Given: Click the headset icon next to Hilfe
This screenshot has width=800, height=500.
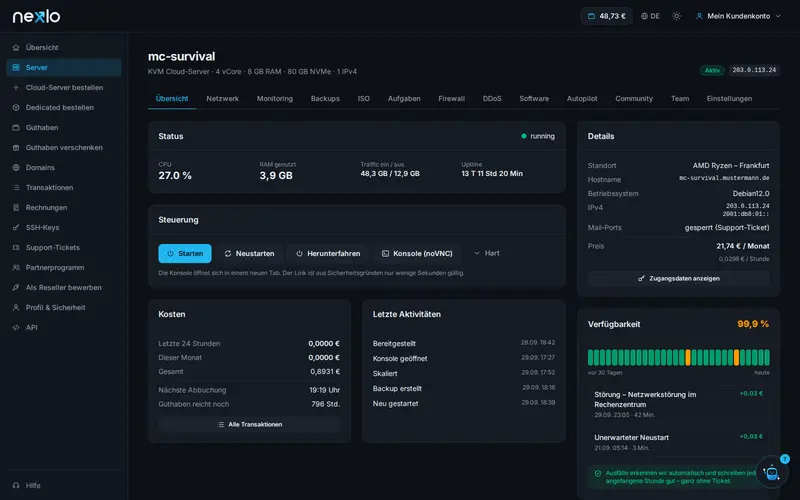Looking at the screenshot, I should click(16, 485).
